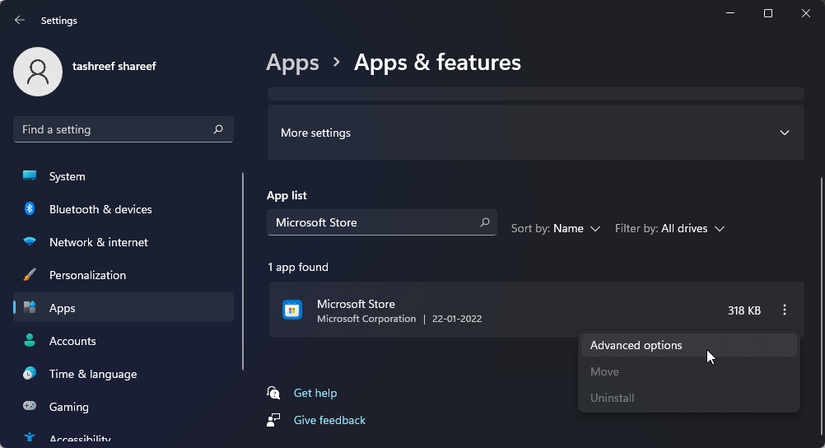This screenshot has width=825, height=448.
Task: Open Accounts in the sidebar
Action: coord(123,341)
